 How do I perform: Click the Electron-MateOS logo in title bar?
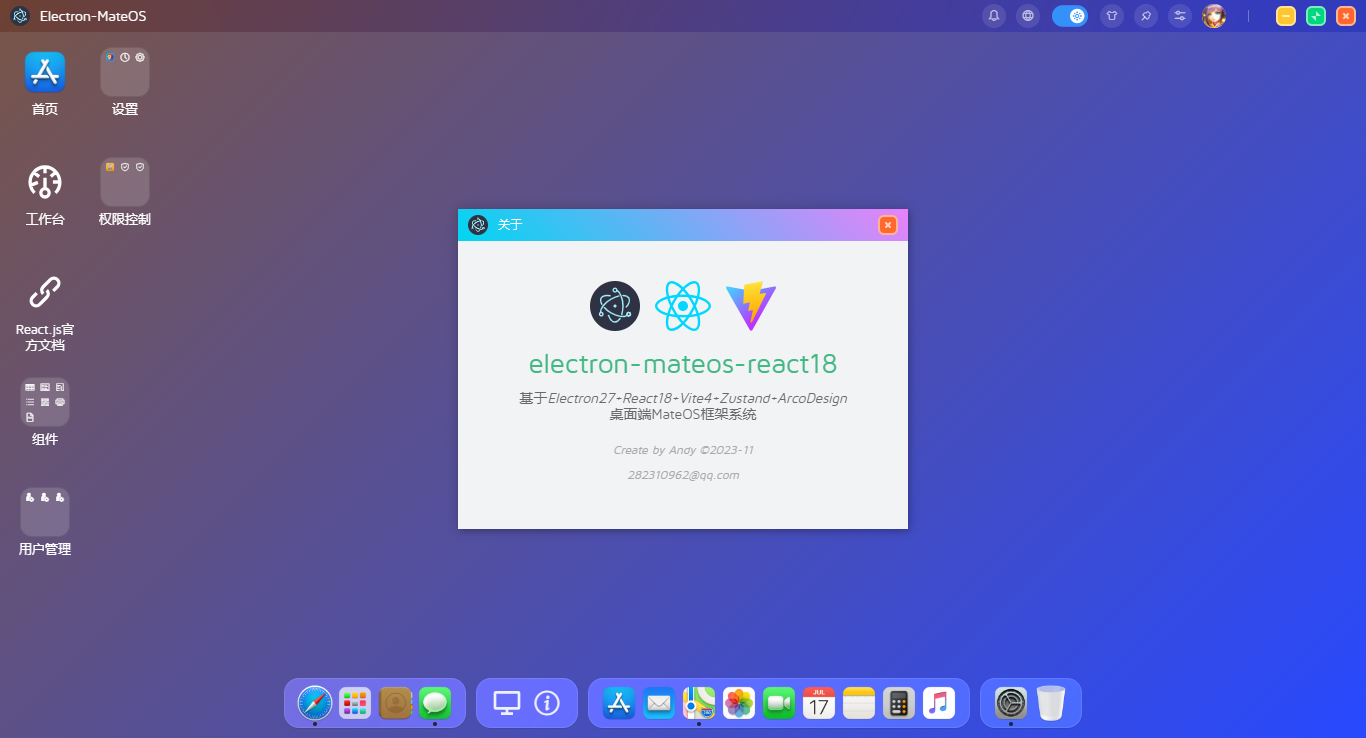pos(20,16)
